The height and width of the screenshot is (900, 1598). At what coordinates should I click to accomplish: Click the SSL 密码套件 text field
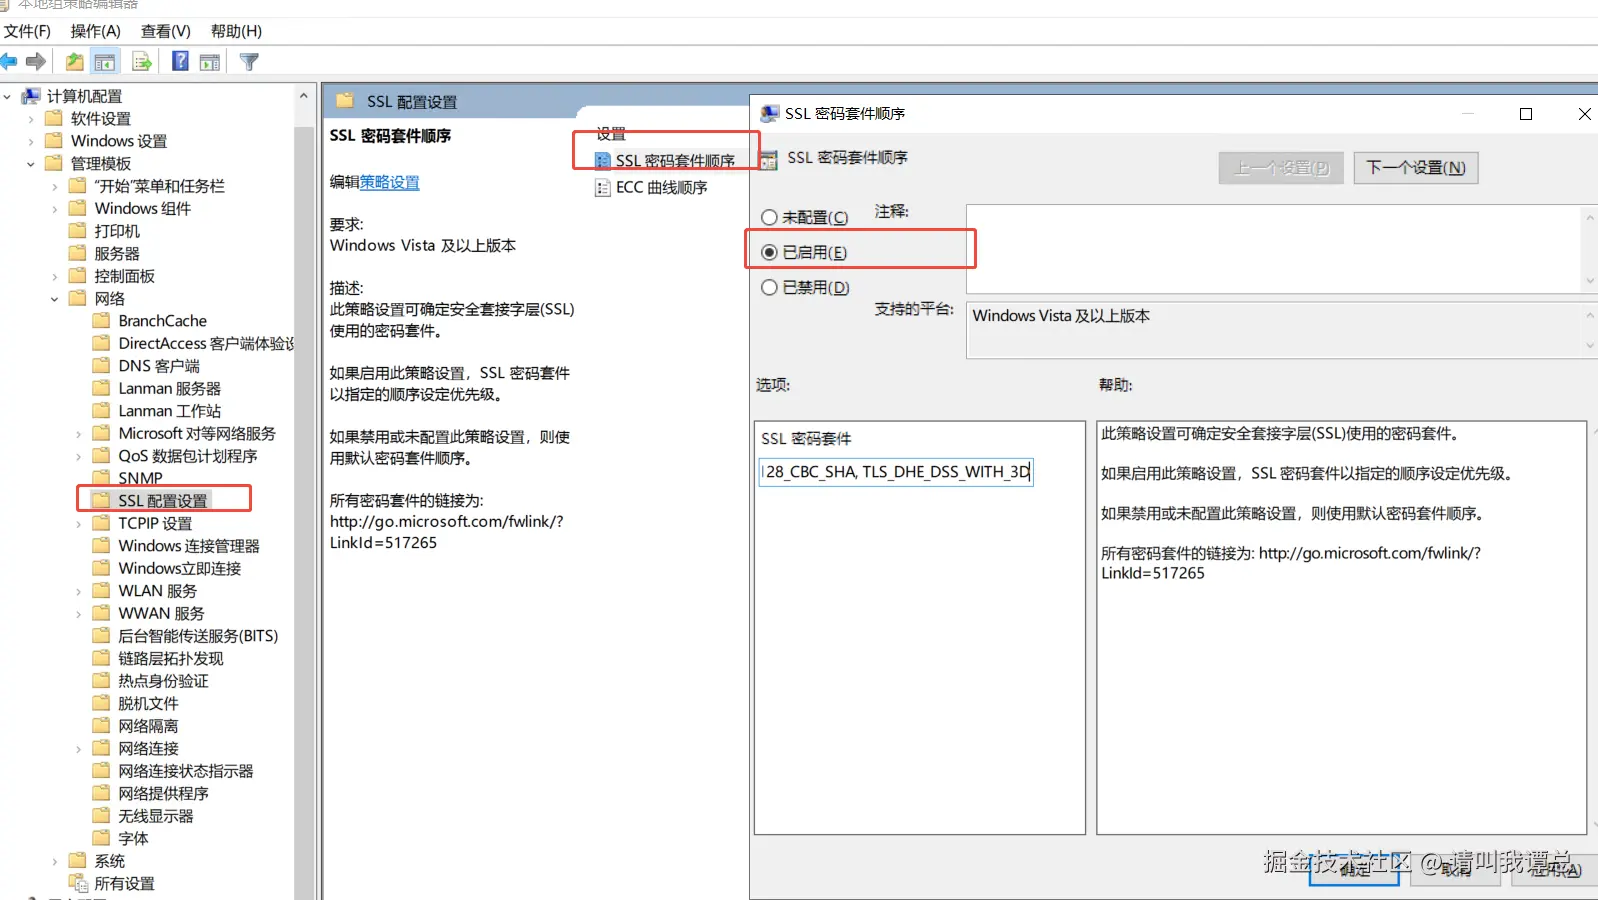tap(896, 471)
